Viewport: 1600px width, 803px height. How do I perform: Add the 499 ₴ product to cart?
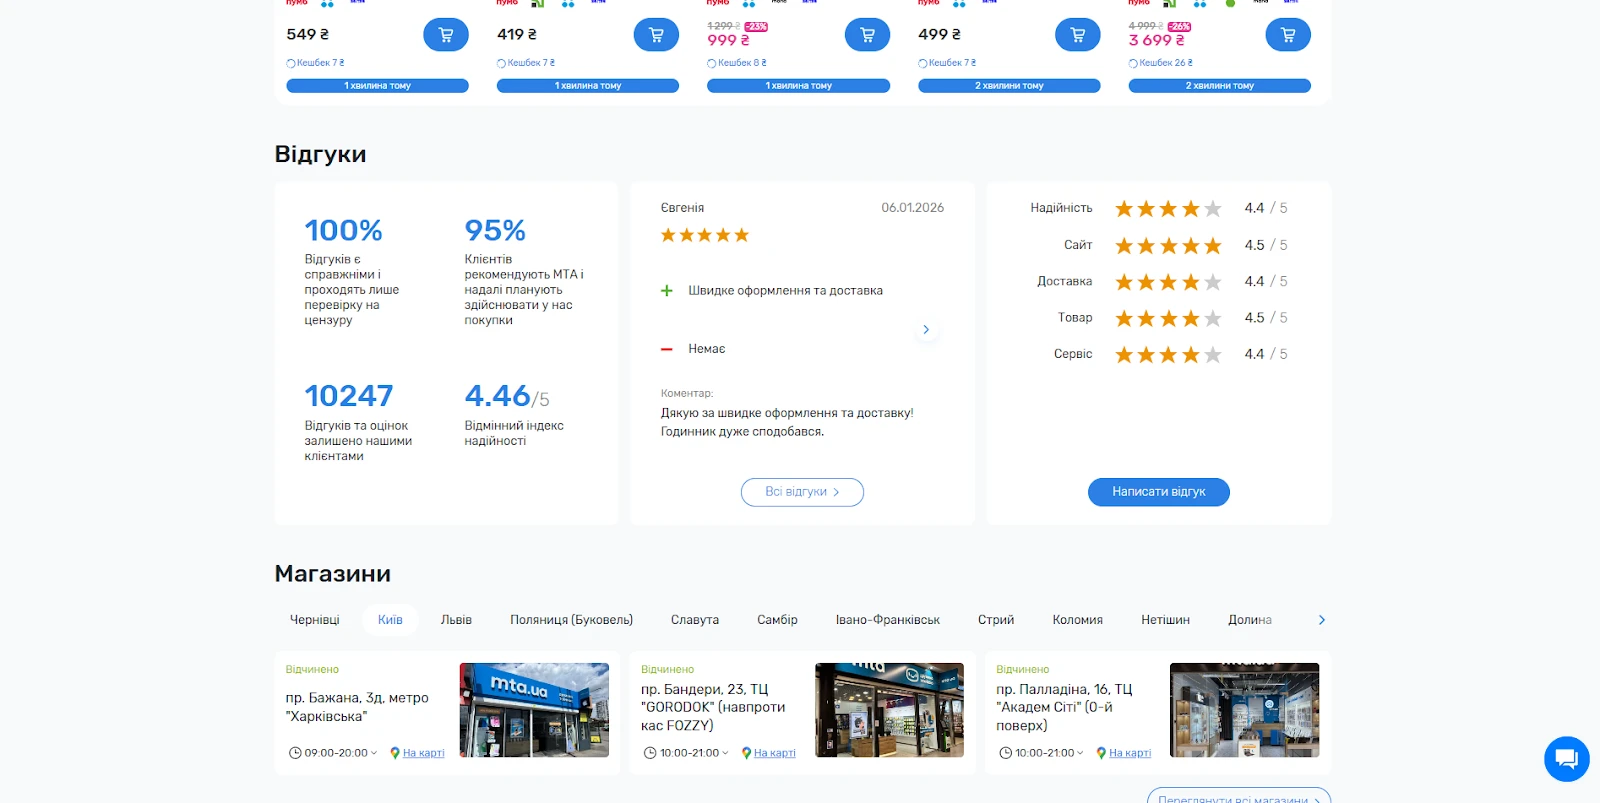[x=1077, y=35]
